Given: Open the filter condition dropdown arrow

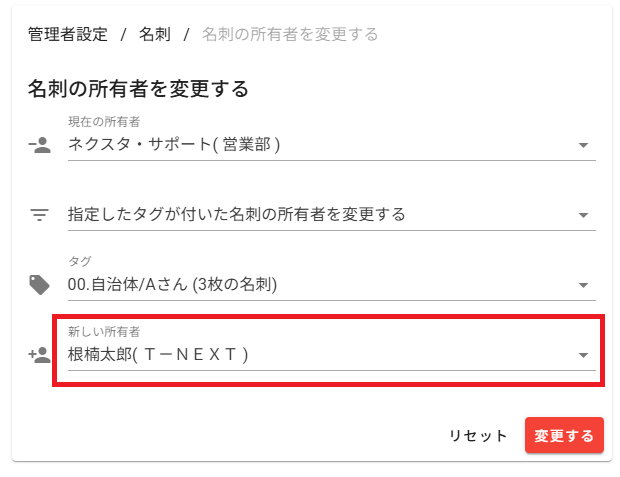Looking at the screenshot, I should point(583,215).
